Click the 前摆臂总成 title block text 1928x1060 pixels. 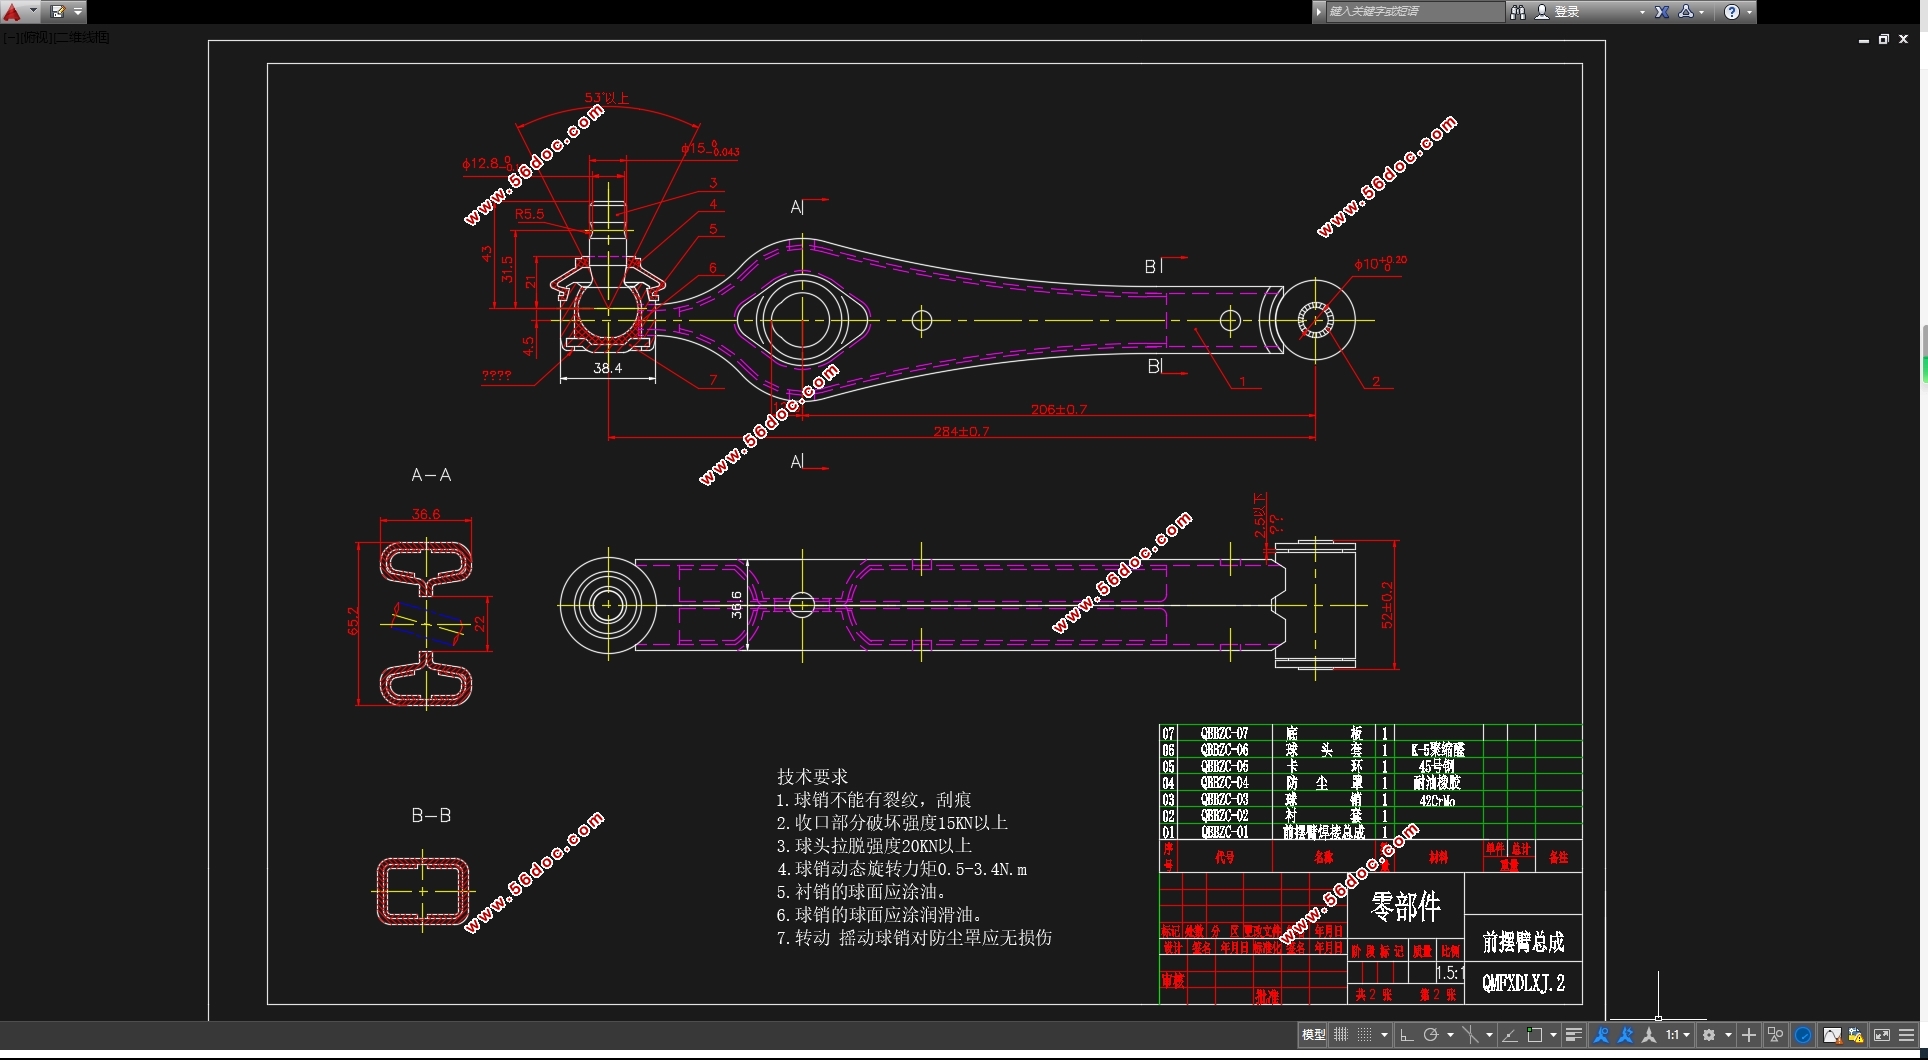point(1523,941)
